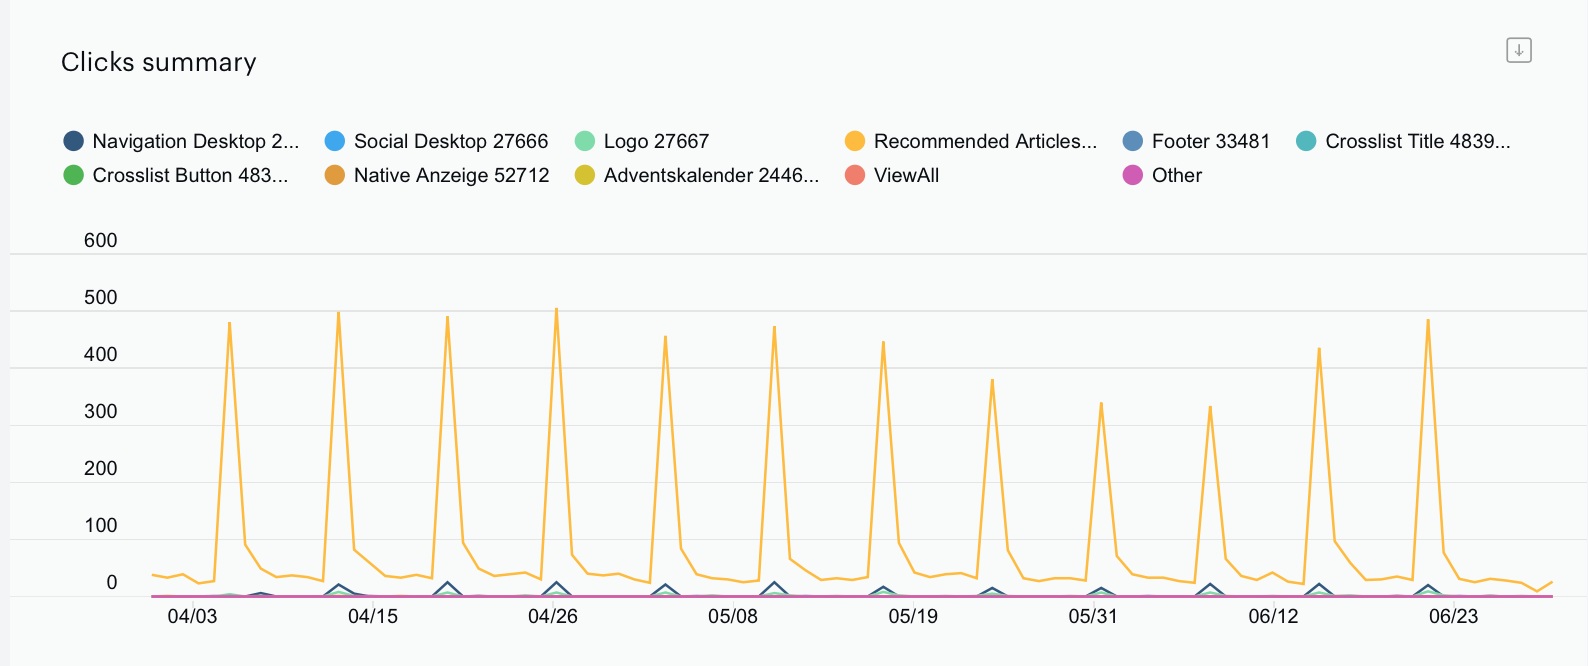The height and width of the screenshot is (666, 1588).
Task: Click the Crosslist Button green dot
Action: pos(73,175)
